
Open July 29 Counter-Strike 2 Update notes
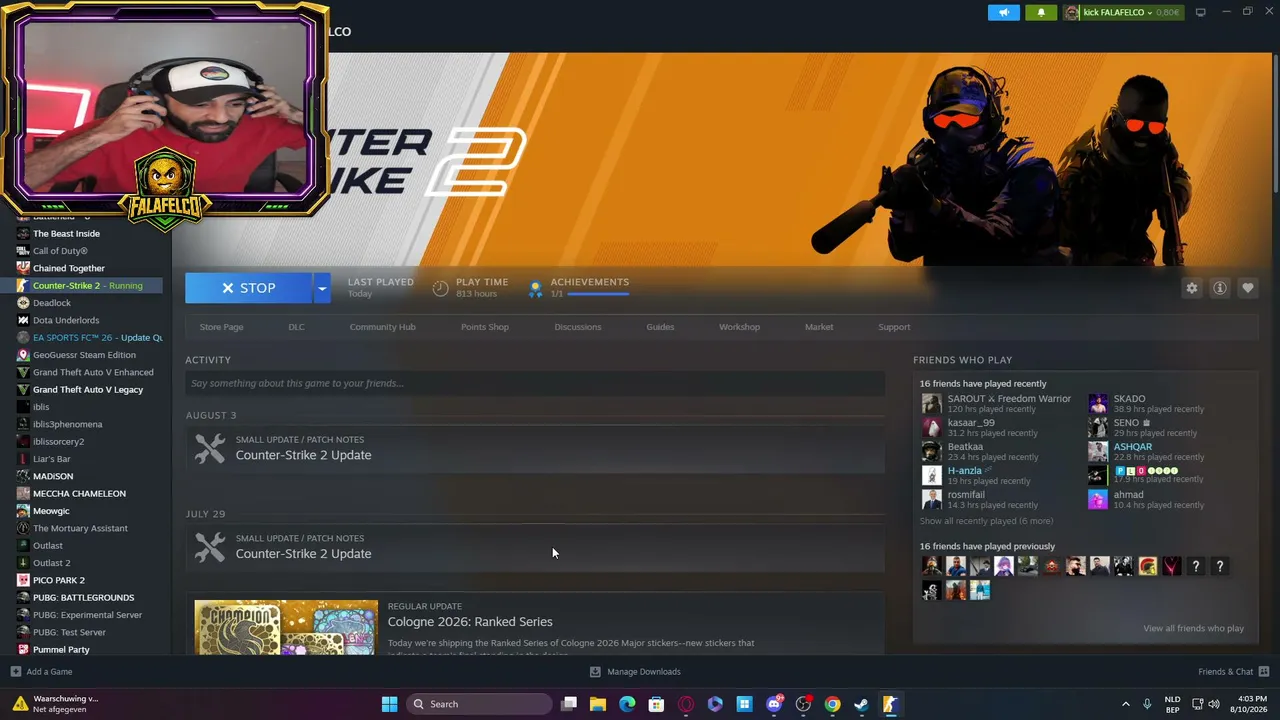coord(303,554)
